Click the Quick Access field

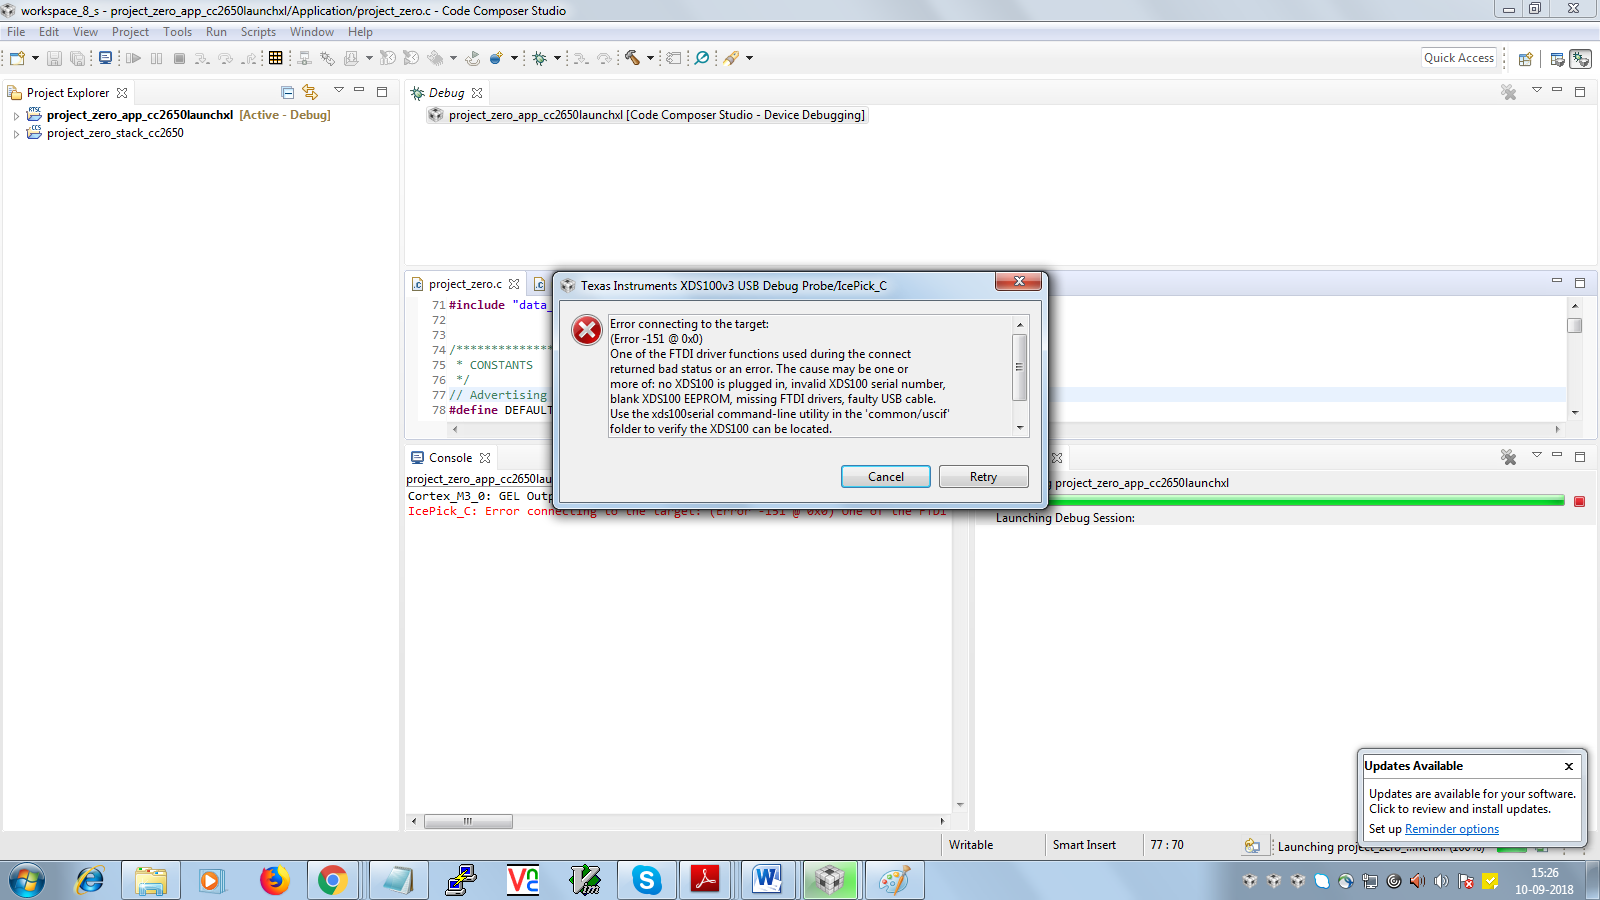coord(1459,58)
